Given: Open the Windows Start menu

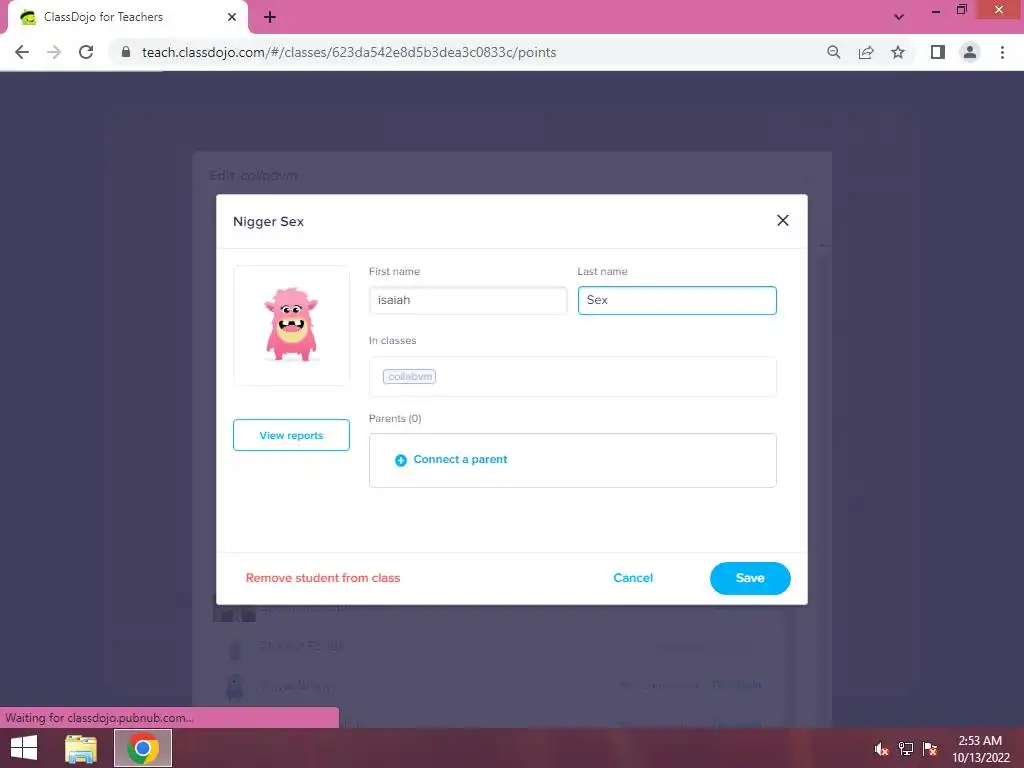Looking at the screenshot, I should (24, 748).
